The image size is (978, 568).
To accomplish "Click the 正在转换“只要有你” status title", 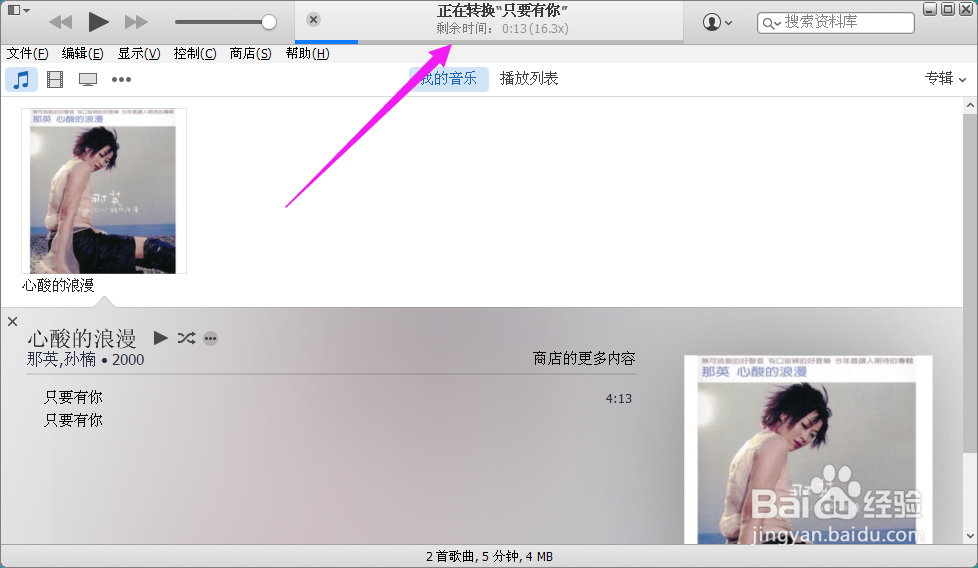I will click(x=502, y=11).
